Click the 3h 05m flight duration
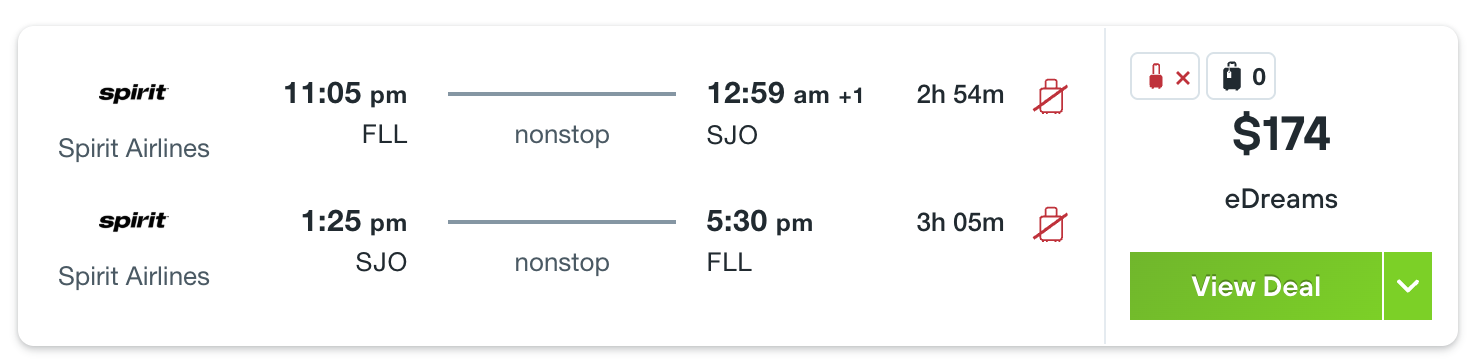Image resolution: width=1476 pixels, height=364 pixels. 960,222
